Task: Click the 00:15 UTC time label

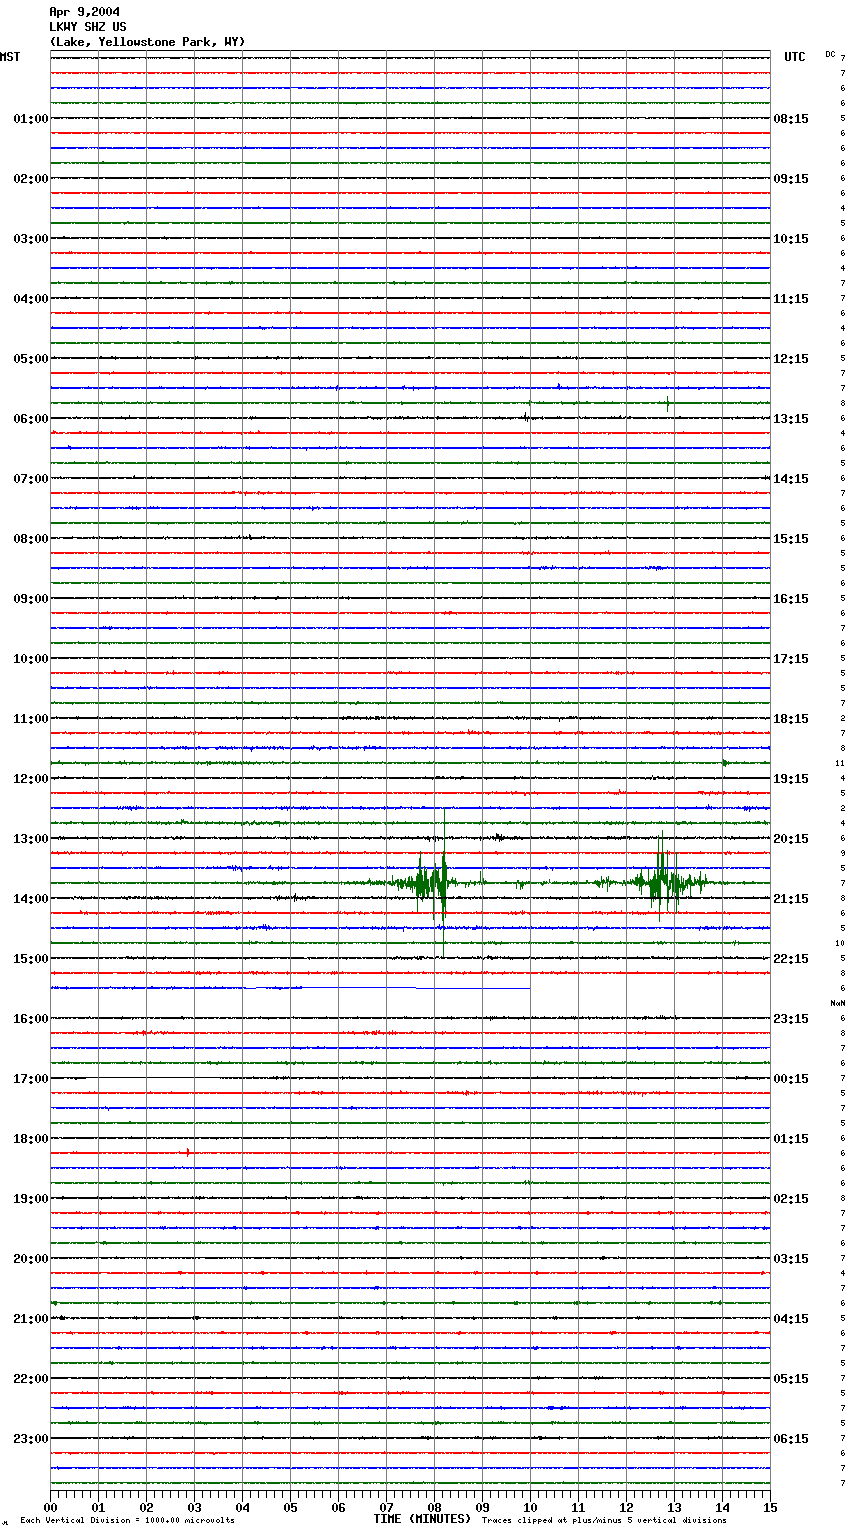Action: tap(791, 1078)
